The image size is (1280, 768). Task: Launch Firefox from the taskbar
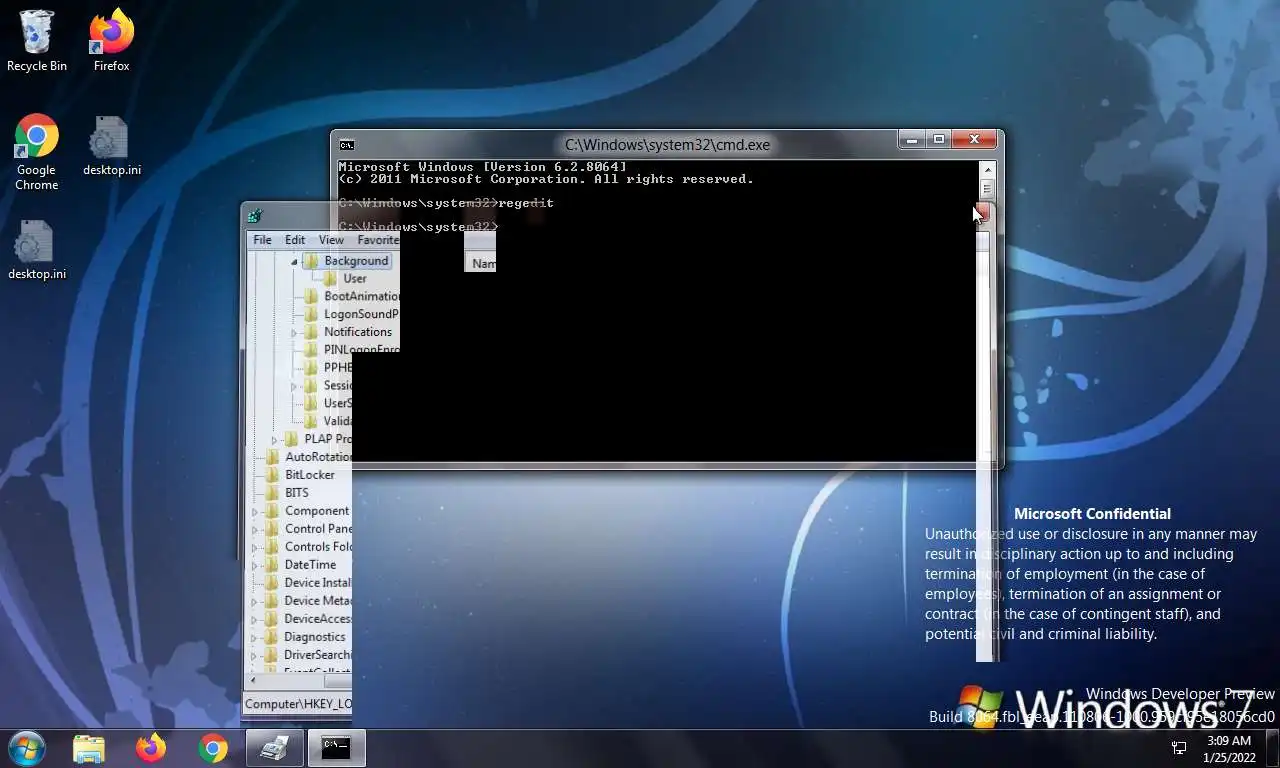[x=151, y=748]
